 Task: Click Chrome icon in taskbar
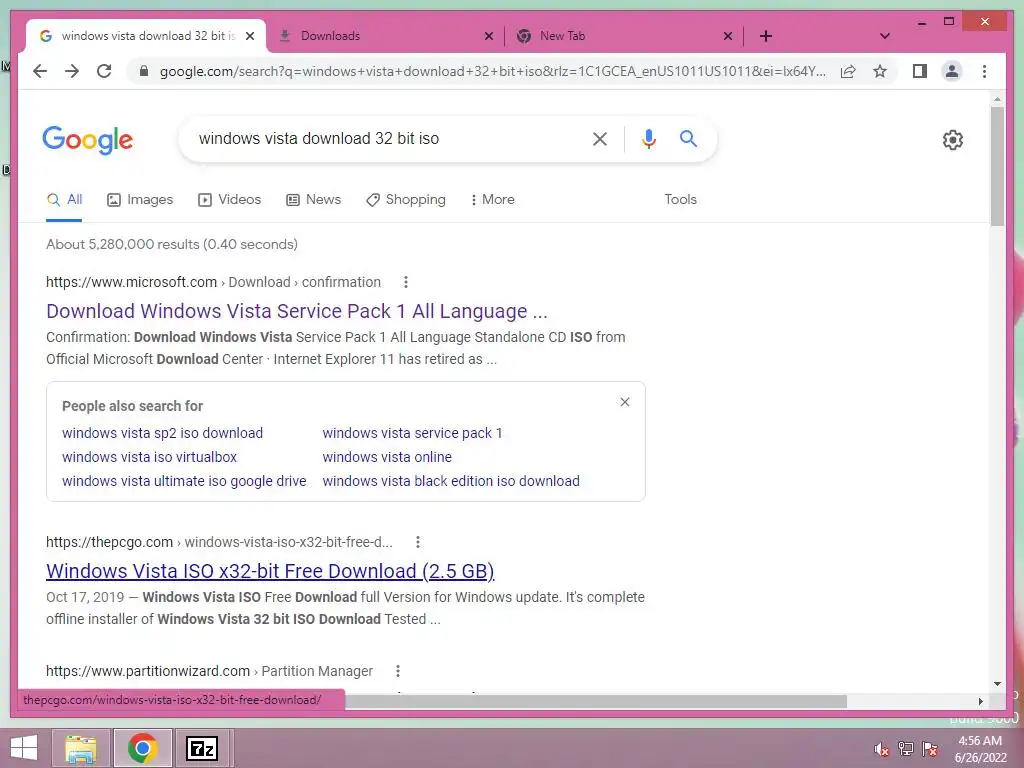click(x=142, y=748)
